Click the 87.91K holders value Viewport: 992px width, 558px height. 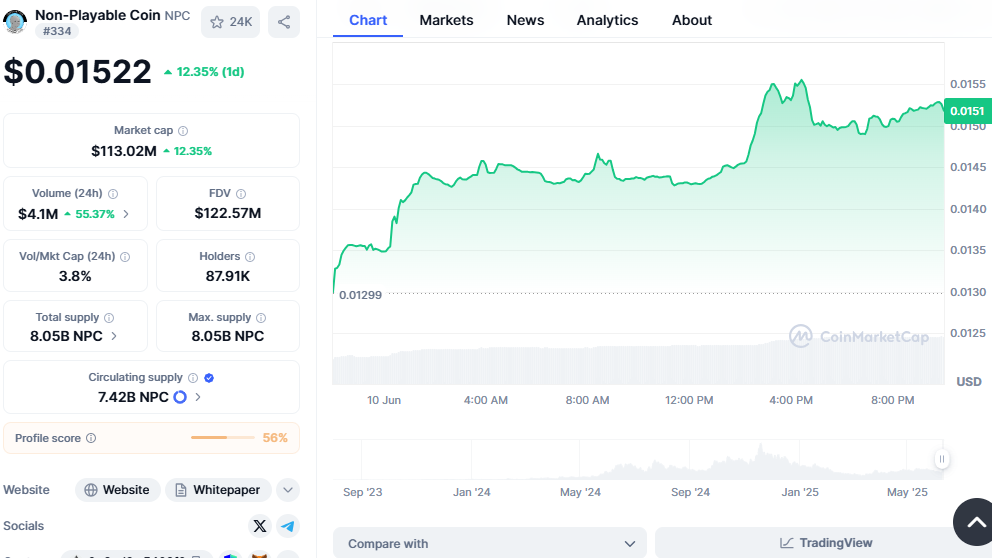click(228, 276)
